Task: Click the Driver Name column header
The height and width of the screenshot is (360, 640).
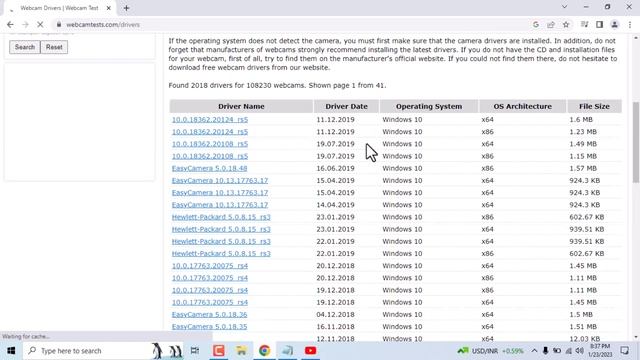Action: [x=241, y=106]
